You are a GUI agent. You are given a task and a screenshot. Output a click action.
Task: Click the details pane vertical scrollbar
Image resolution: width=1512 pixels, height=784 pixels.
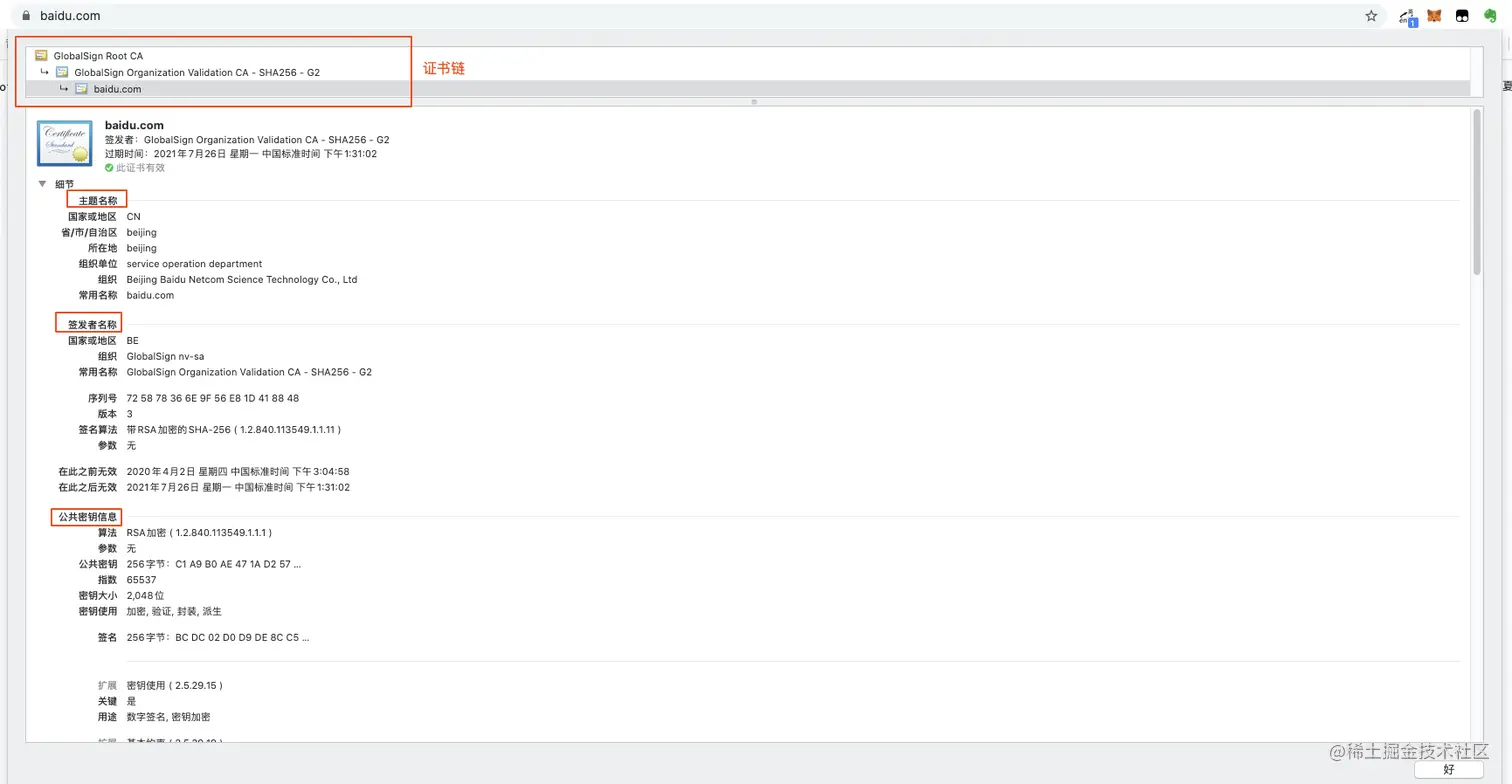[1477, 190]
